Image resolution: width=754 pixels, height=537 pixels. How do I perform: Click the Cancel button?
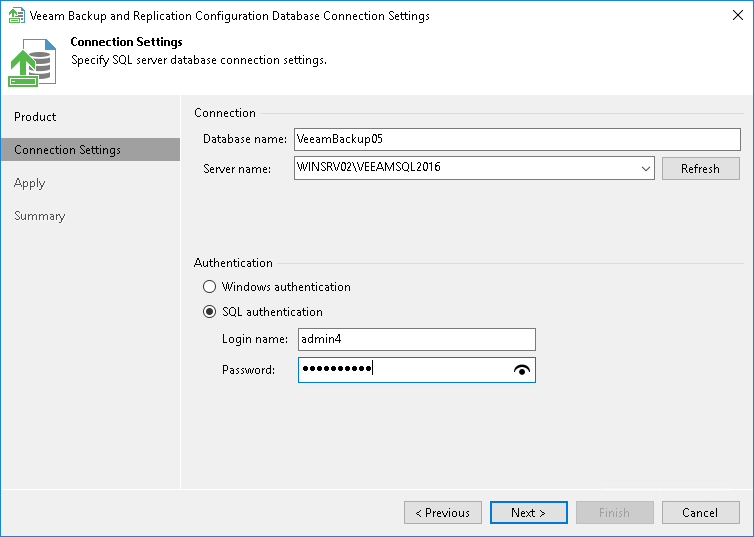701,512
